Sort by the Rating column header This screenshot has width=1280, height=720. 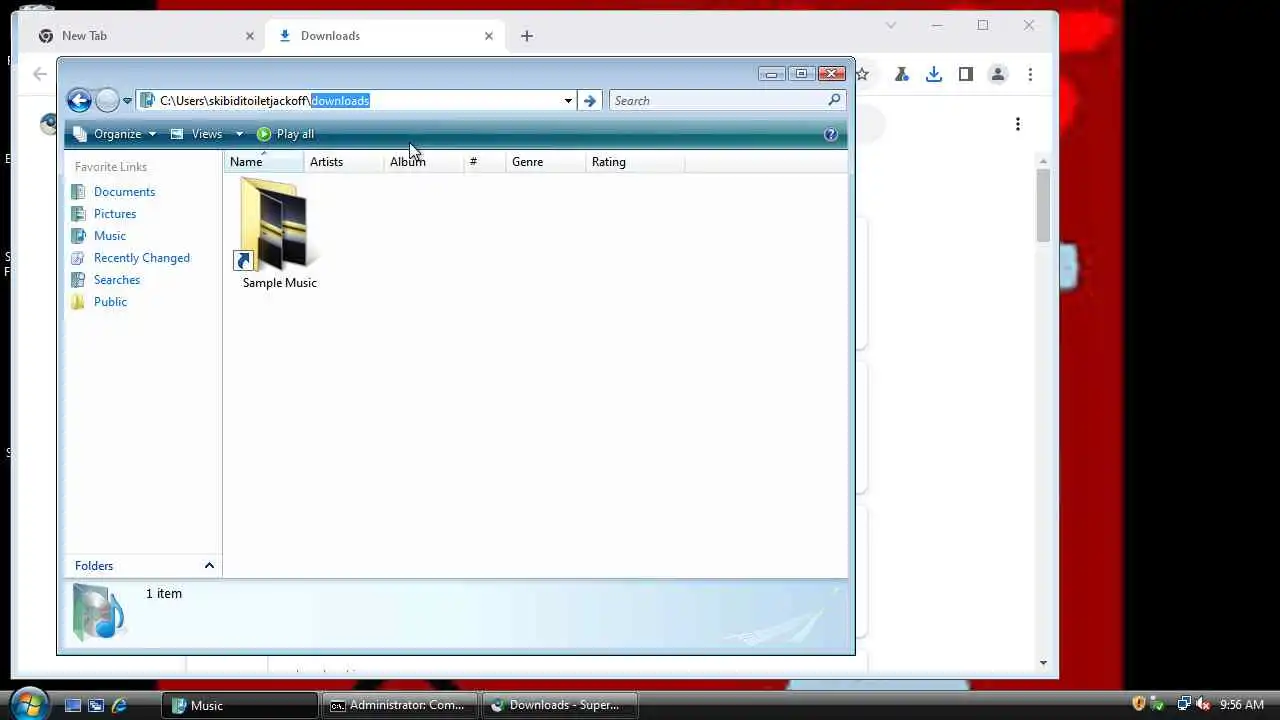pos(636,162)
